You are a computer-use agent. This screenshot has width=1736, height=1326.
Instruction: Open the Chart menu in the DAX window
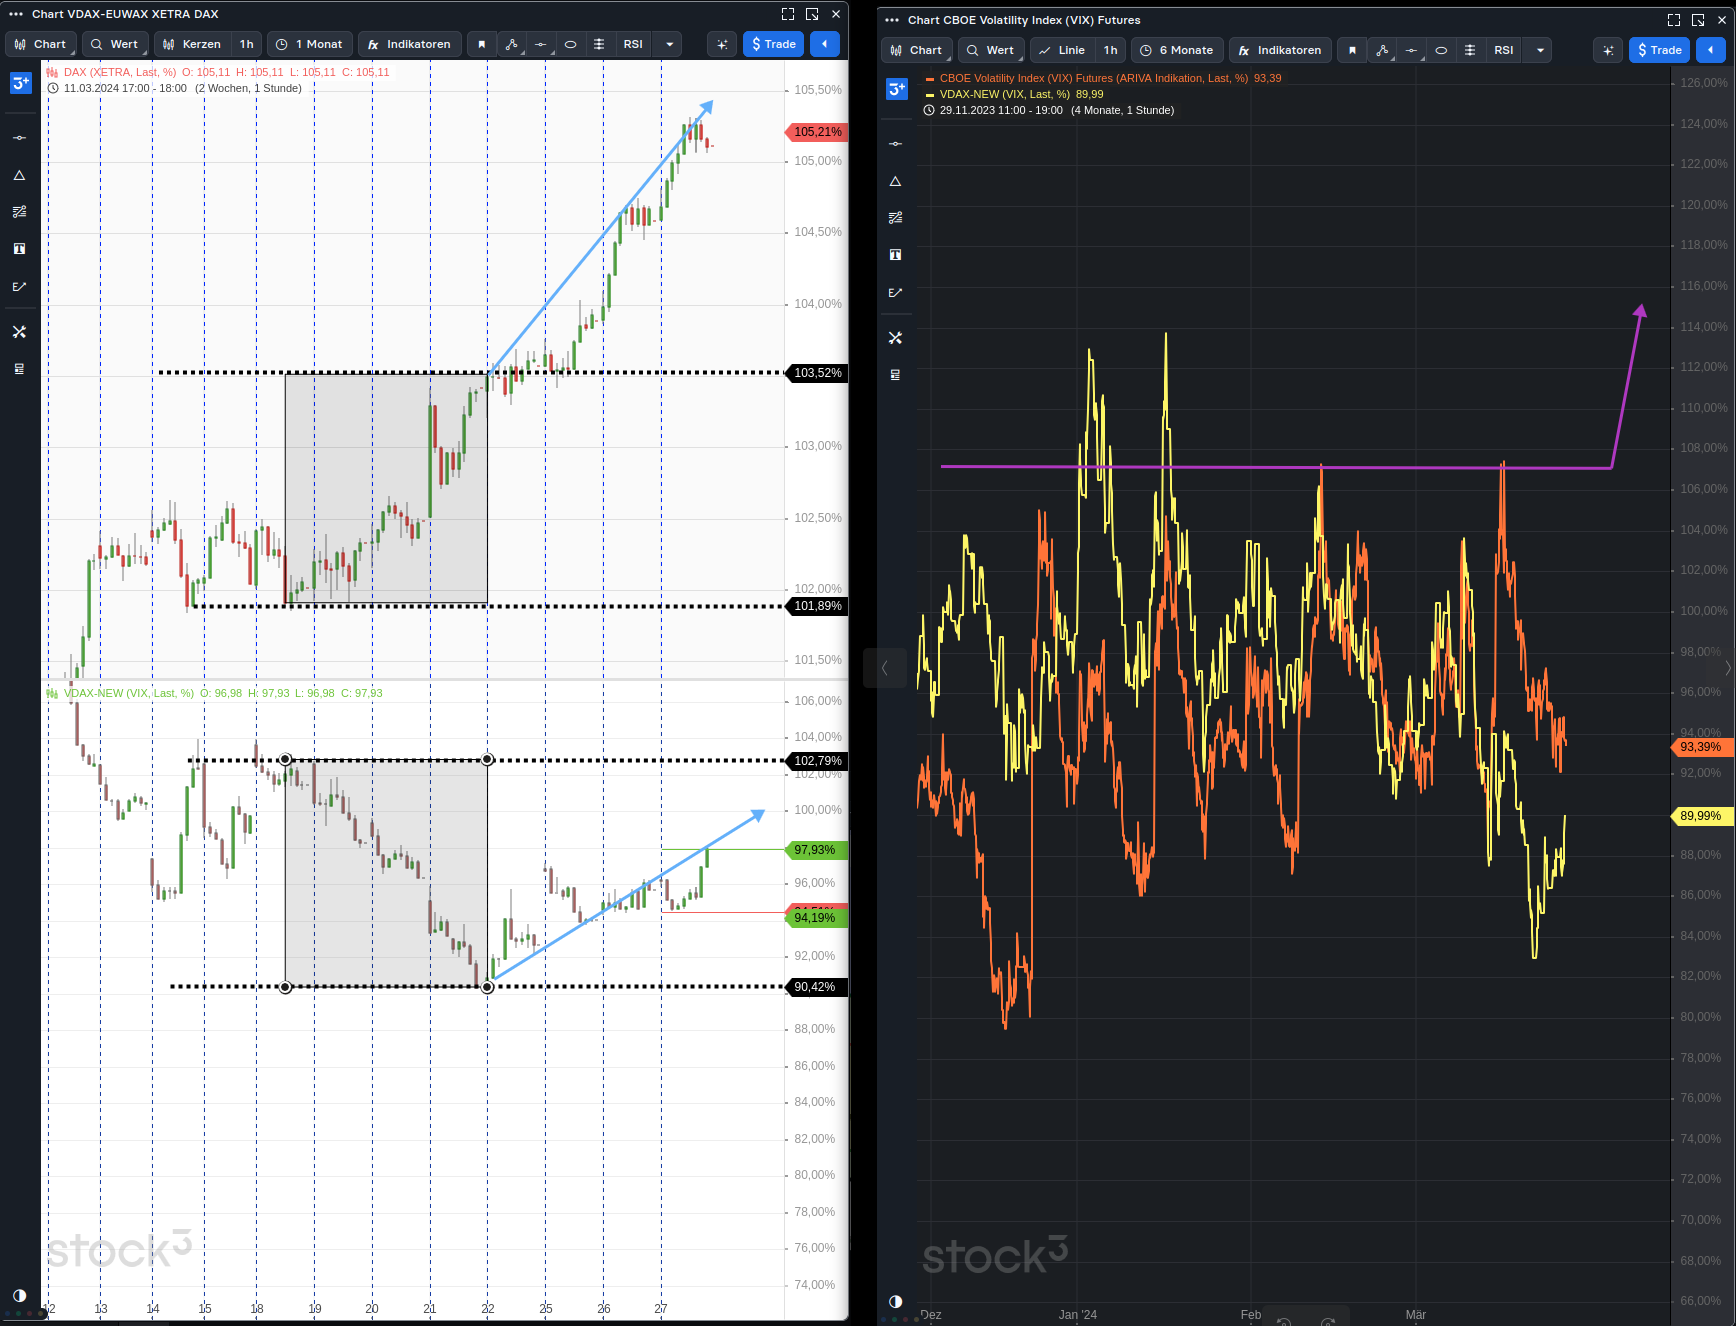(x=40, y=44)
